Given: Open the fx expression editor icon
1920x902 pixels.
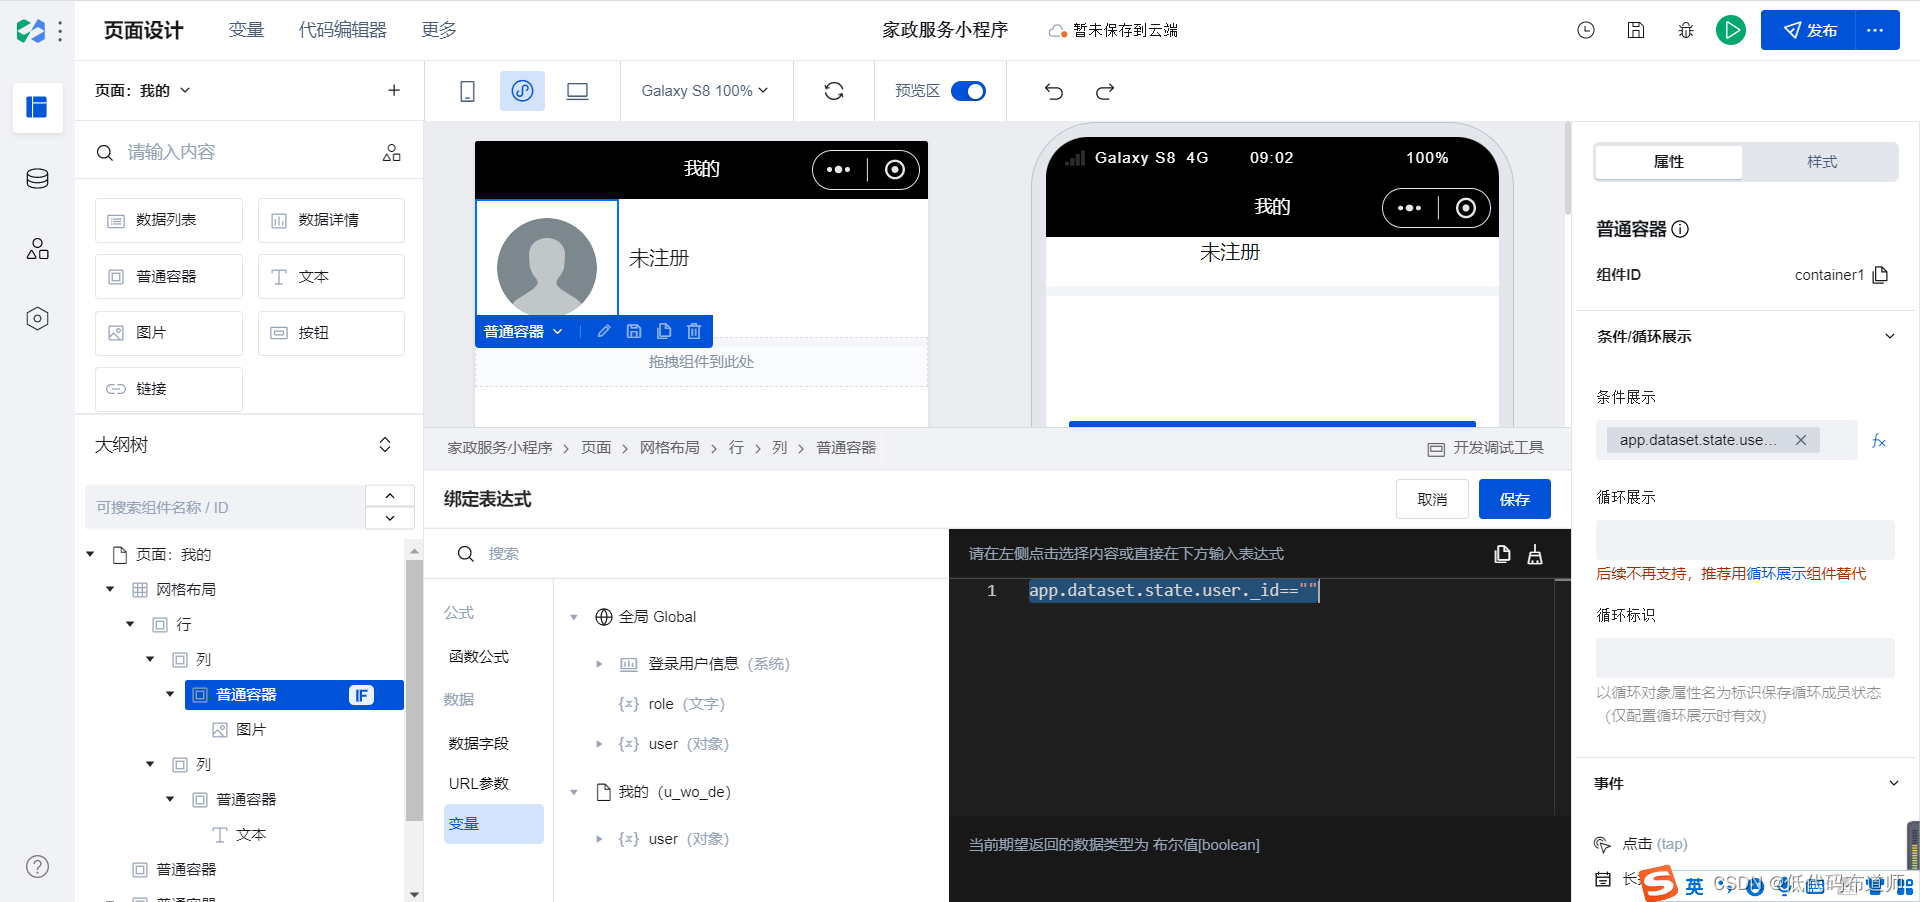Looking at the screenshot, I should coord(1879,441).
